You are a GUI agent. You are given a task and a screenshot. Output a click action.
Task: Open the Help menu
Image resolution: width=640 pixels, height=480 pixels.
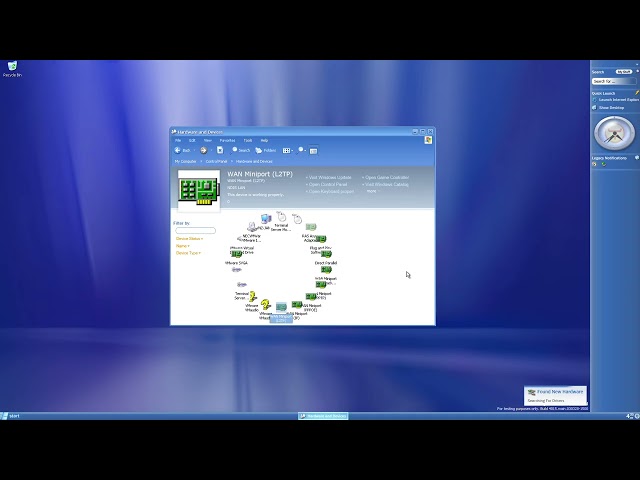(264, 140)
